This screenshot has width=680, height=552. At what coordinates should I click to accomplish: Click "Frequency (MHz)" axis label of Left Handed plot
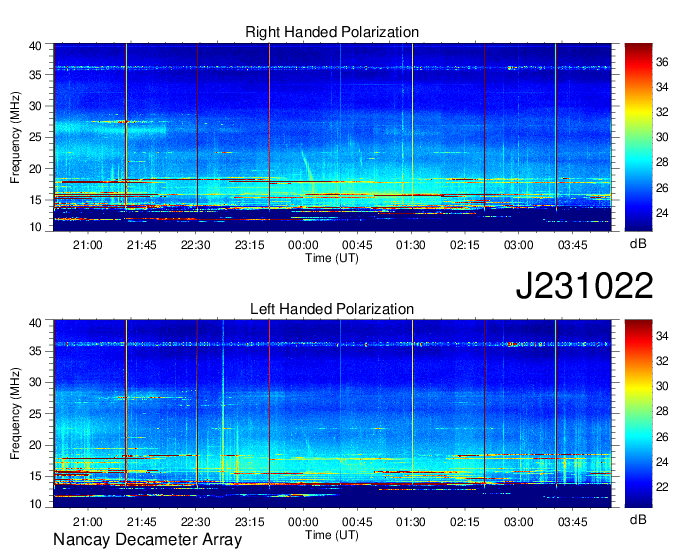pos(15,414)
